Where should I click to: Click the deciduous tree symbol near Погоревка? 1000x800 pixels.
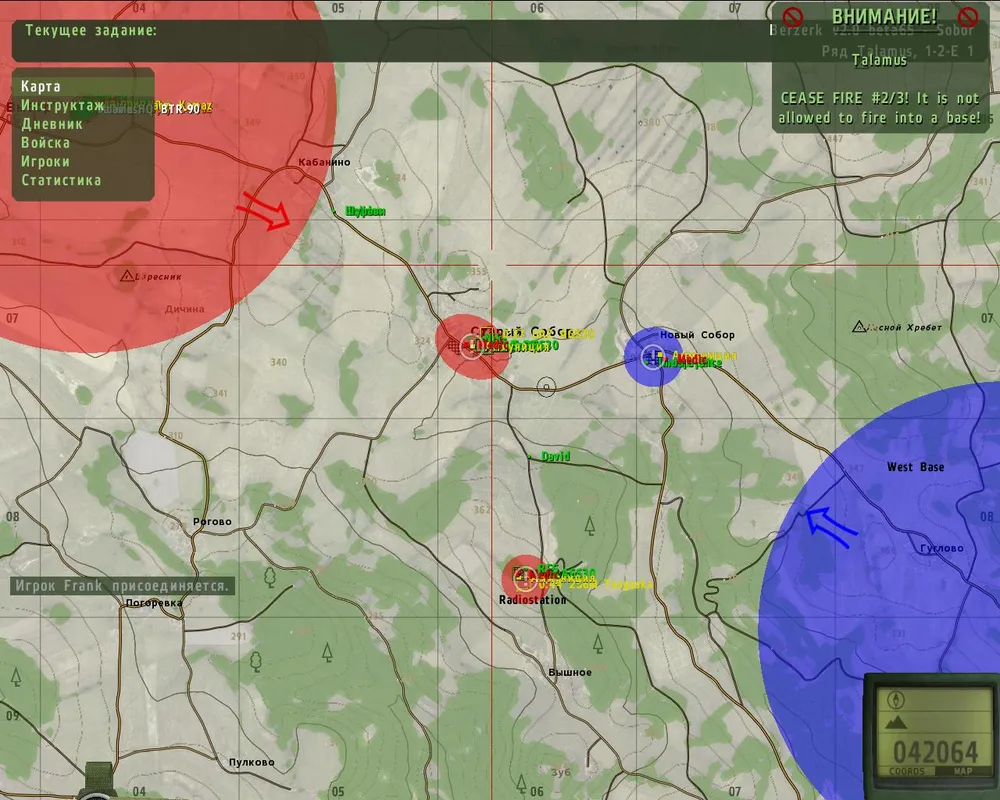(270, 577)
